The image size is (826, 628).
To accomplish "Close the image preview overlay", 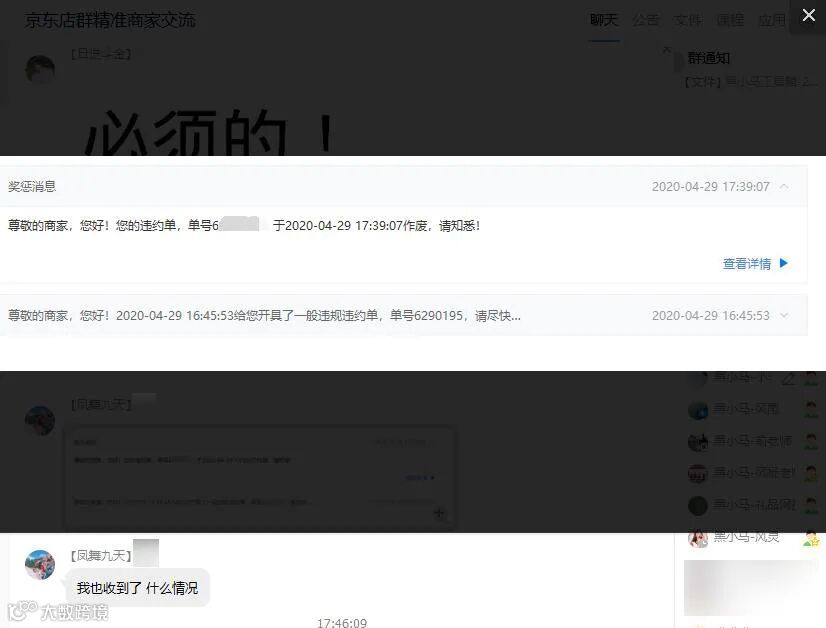I will tap(808, 16).
